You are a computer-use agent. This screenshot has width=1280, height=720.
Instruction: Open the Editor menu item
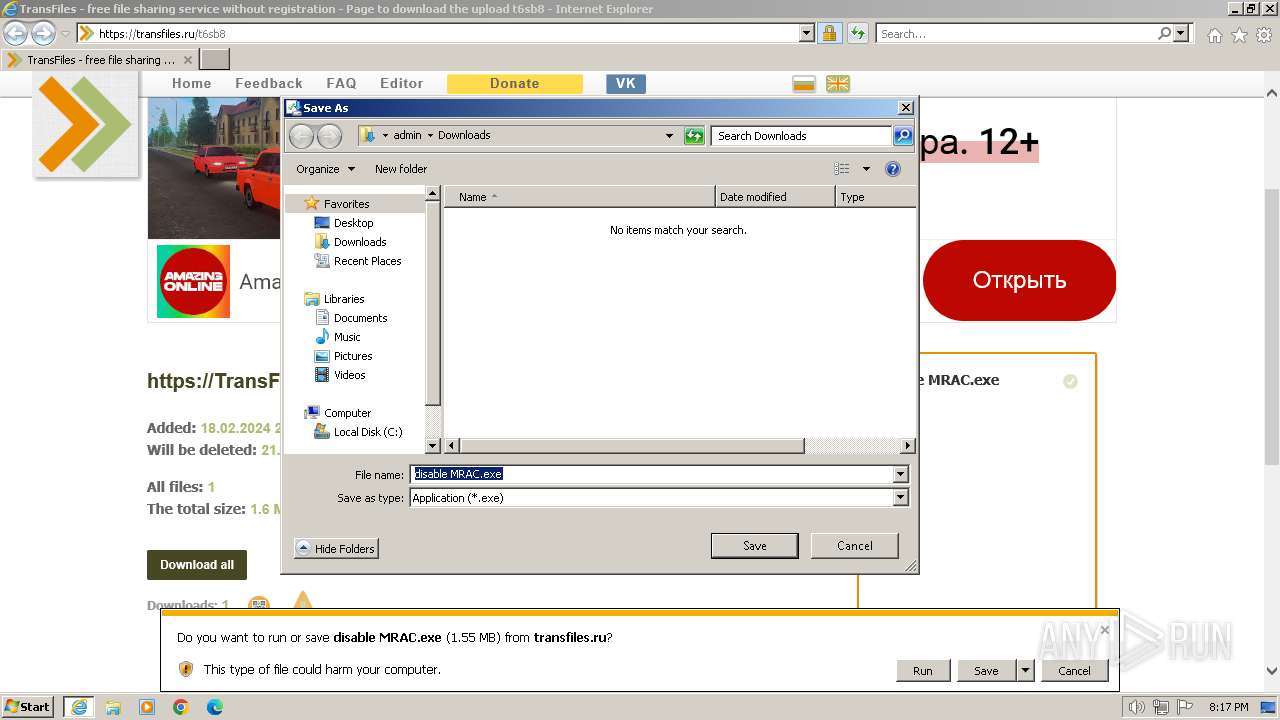click(401, 83)
